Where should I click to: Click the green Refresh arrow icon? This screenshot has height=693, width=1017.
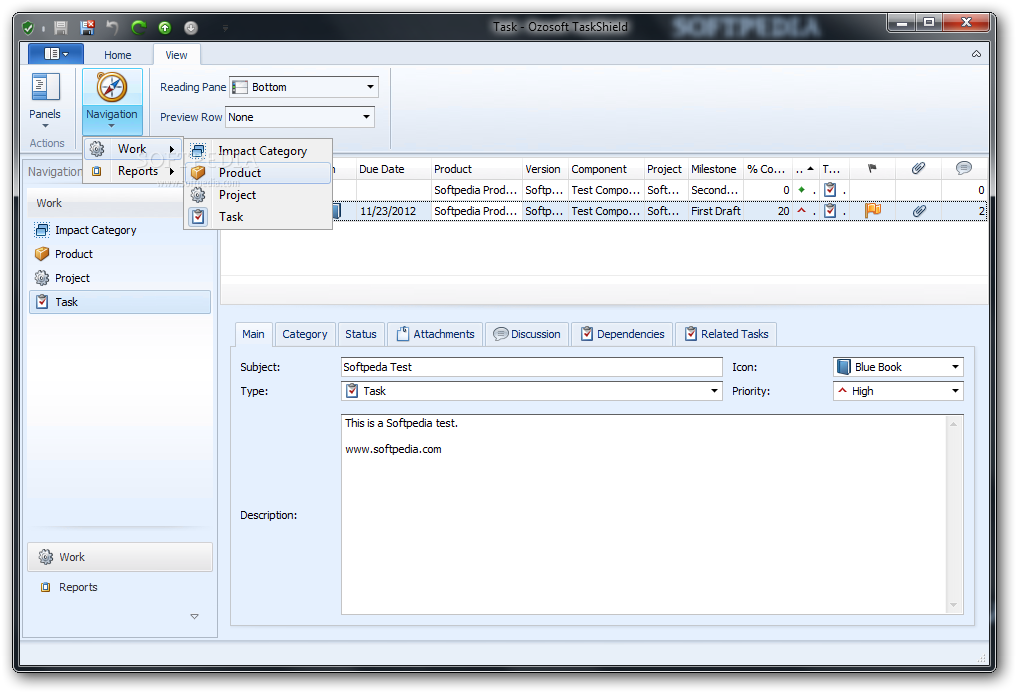point(138,27)
